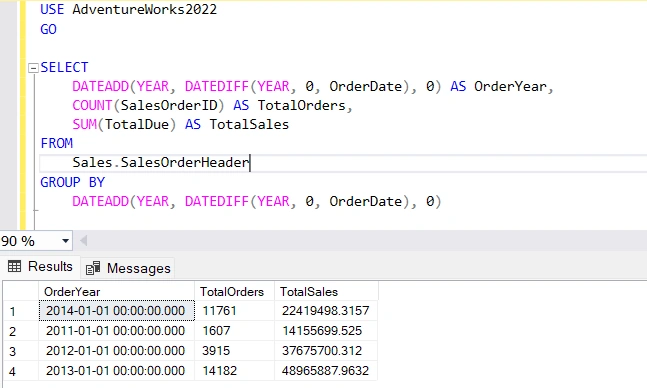Switch to the Results tab
Viewport: 647px width, 388px height.
pos(40,267)
